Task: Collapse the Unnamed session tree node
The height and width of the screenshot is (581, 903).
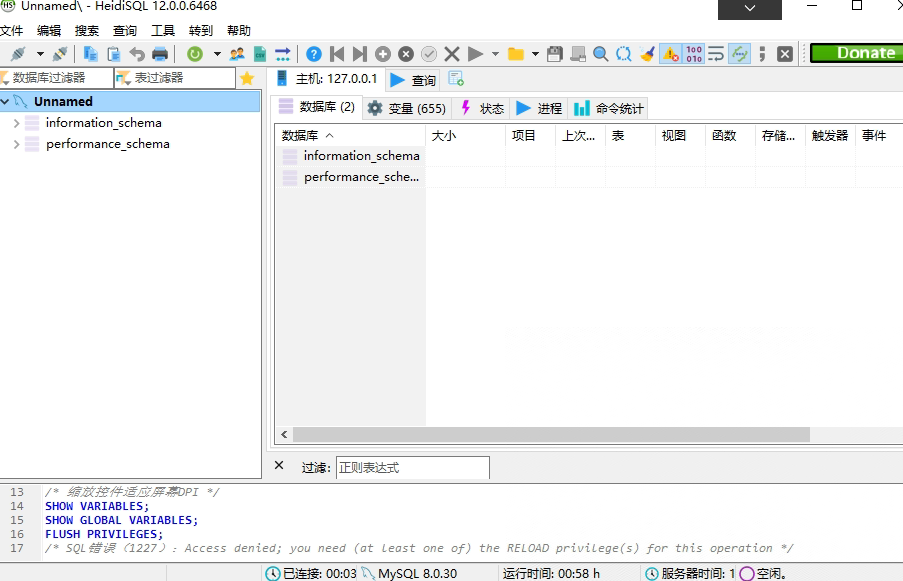Action: (5, 102)
